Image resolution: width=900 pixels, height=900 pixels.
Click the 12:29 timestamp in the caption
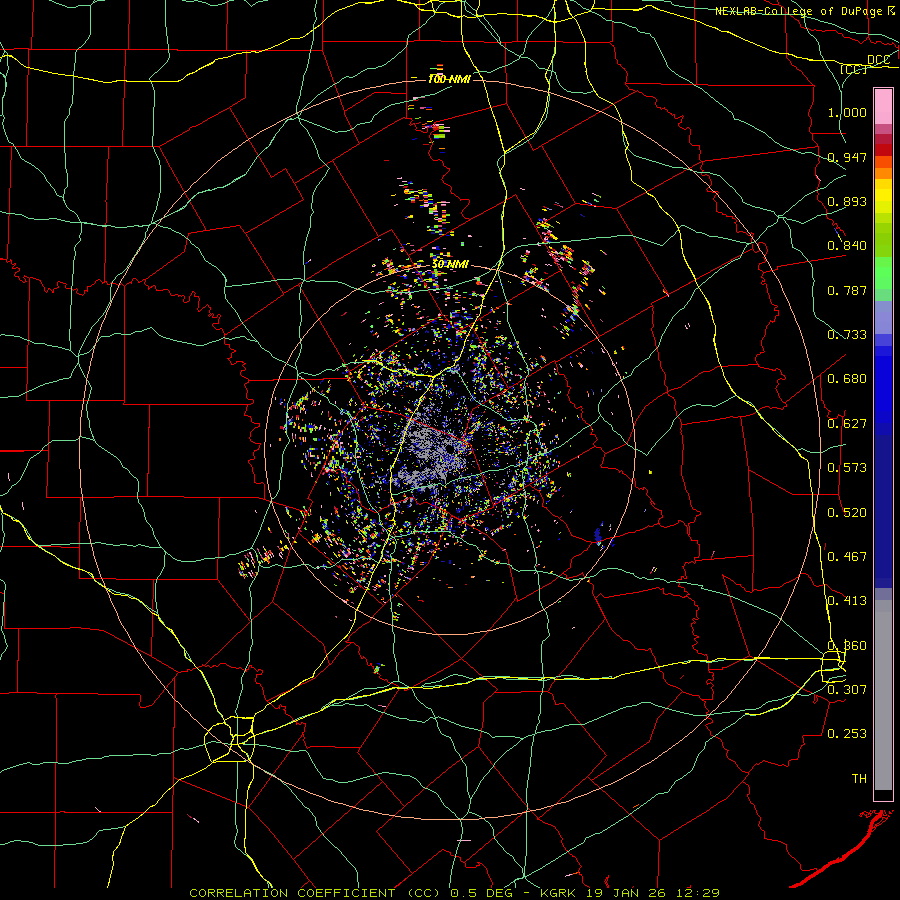coord(698,893)
